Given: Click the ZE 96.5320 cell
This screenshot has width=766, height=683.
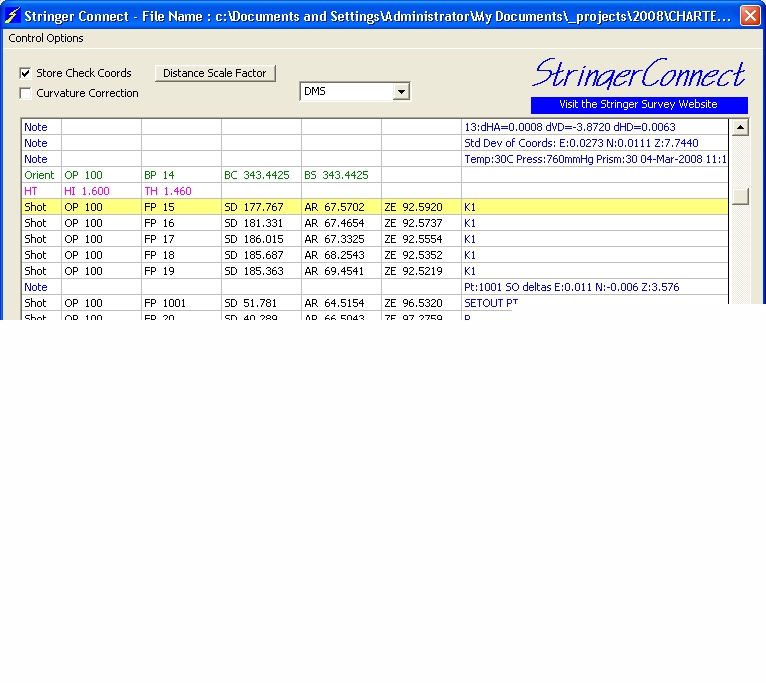Looking at the screenshot, I should coord(421,303).
